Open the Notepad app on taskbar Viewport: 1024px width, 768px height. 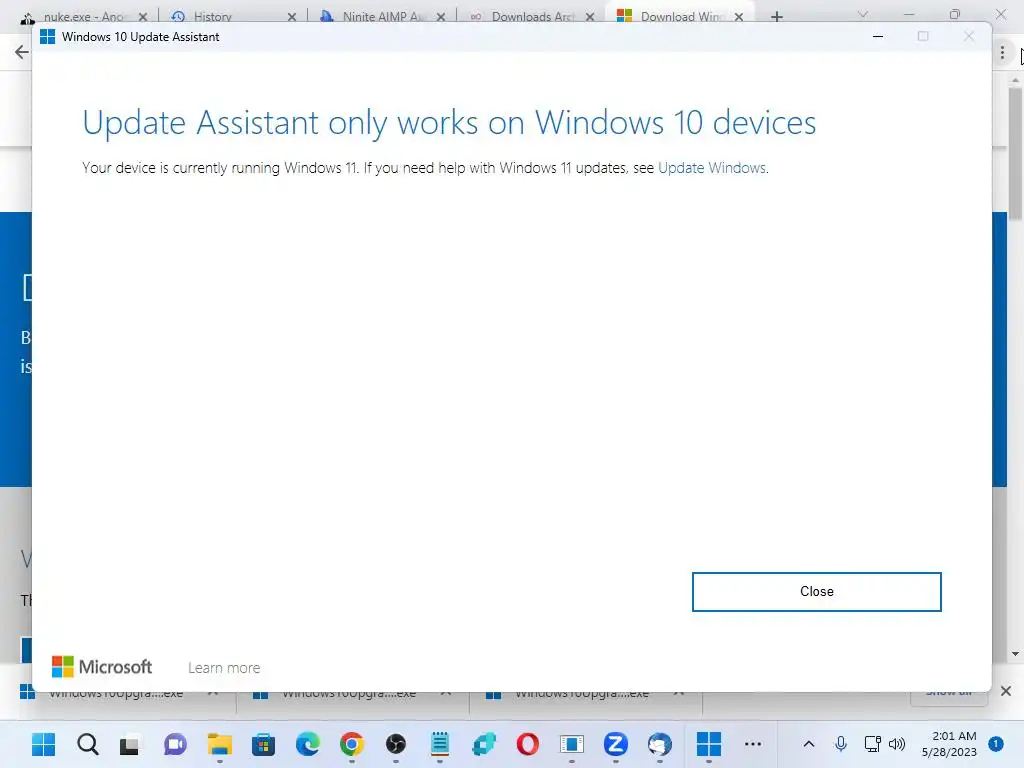(x=440, y=744)
